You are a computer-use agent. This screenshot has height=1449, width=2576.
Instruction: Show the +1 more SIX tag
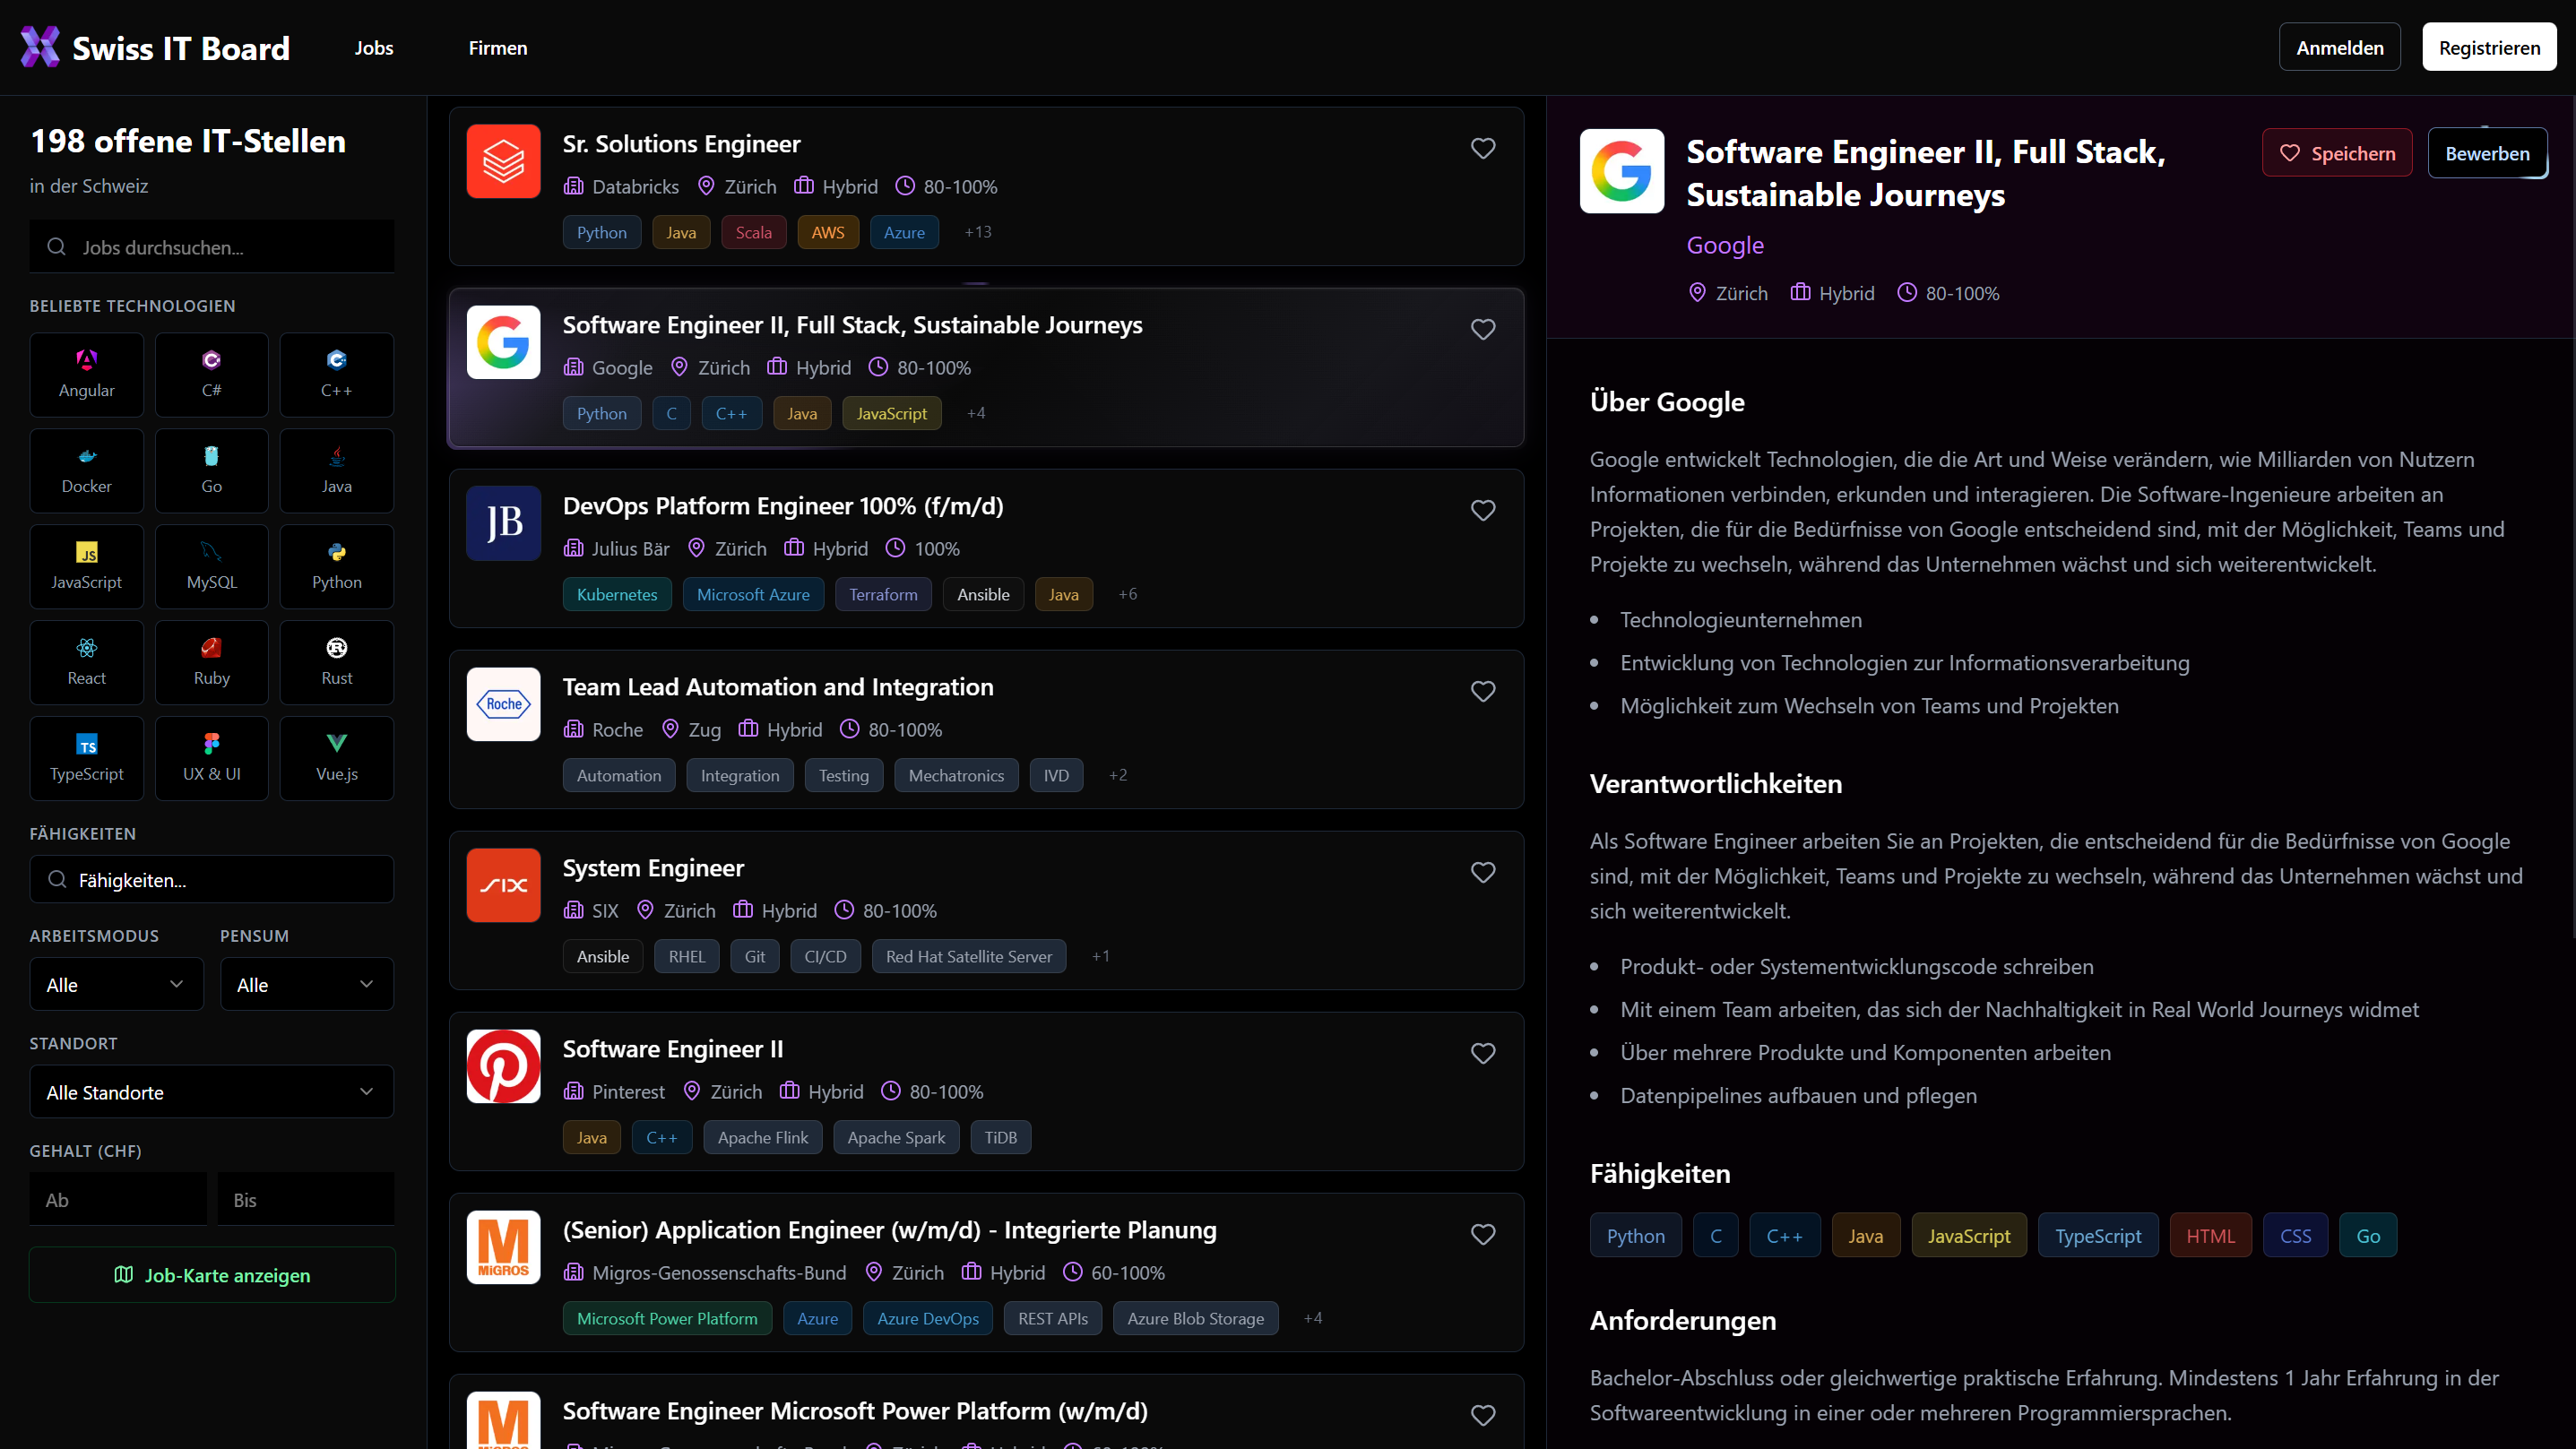(1101, 956)
